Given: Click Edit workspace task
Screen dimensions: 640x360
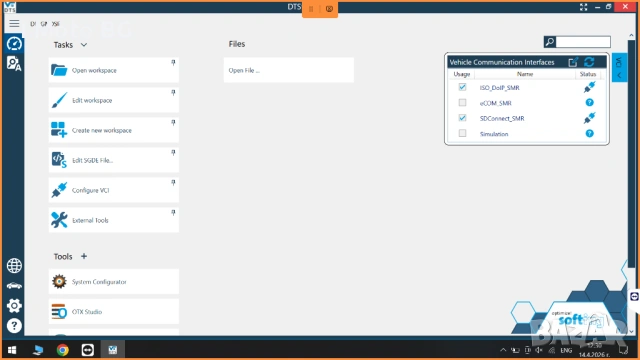Looking at the screenshot, I should click(113, 100).
